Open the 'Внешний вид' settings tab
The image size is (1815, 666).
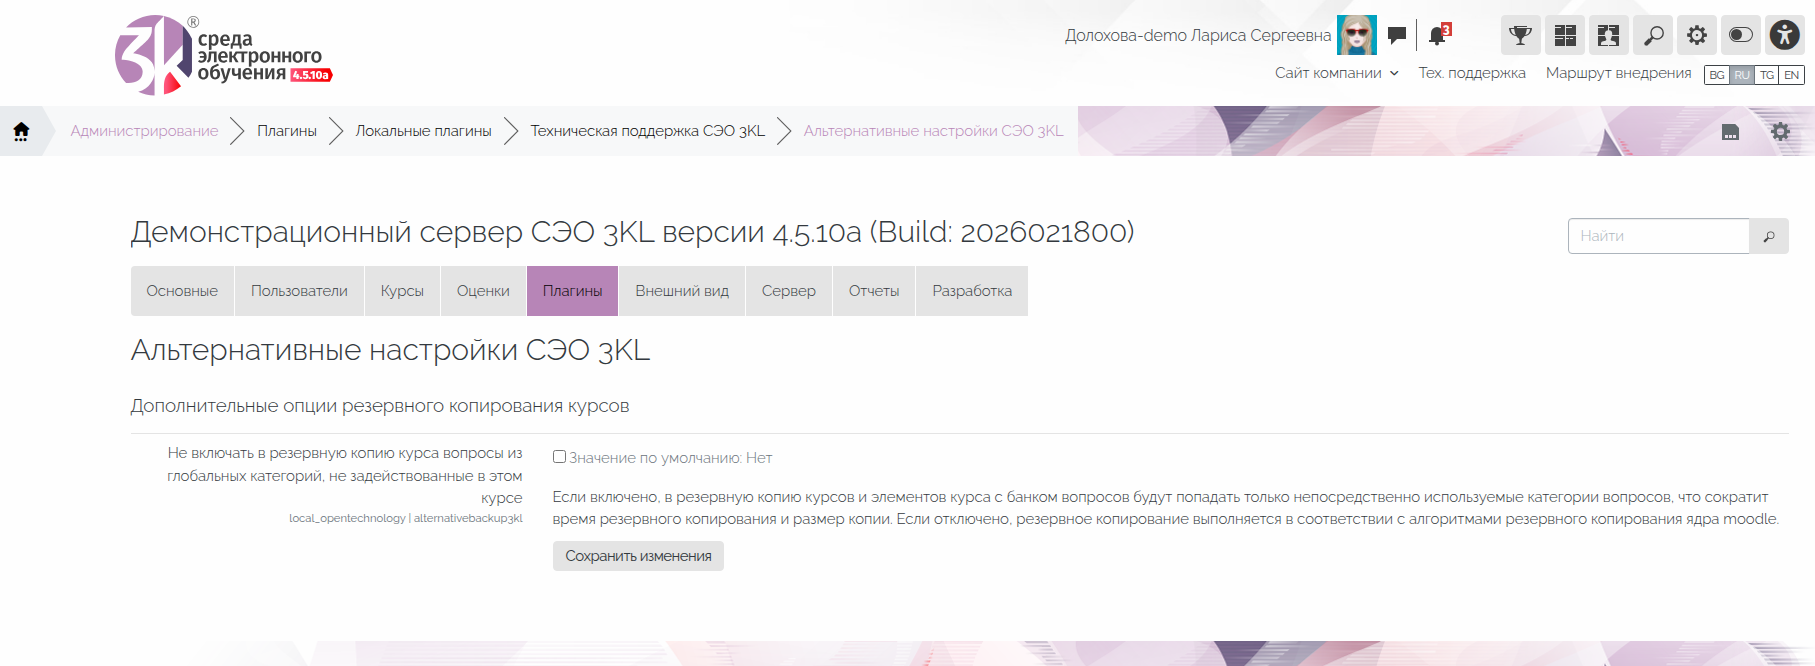click(x=682, y=291)
